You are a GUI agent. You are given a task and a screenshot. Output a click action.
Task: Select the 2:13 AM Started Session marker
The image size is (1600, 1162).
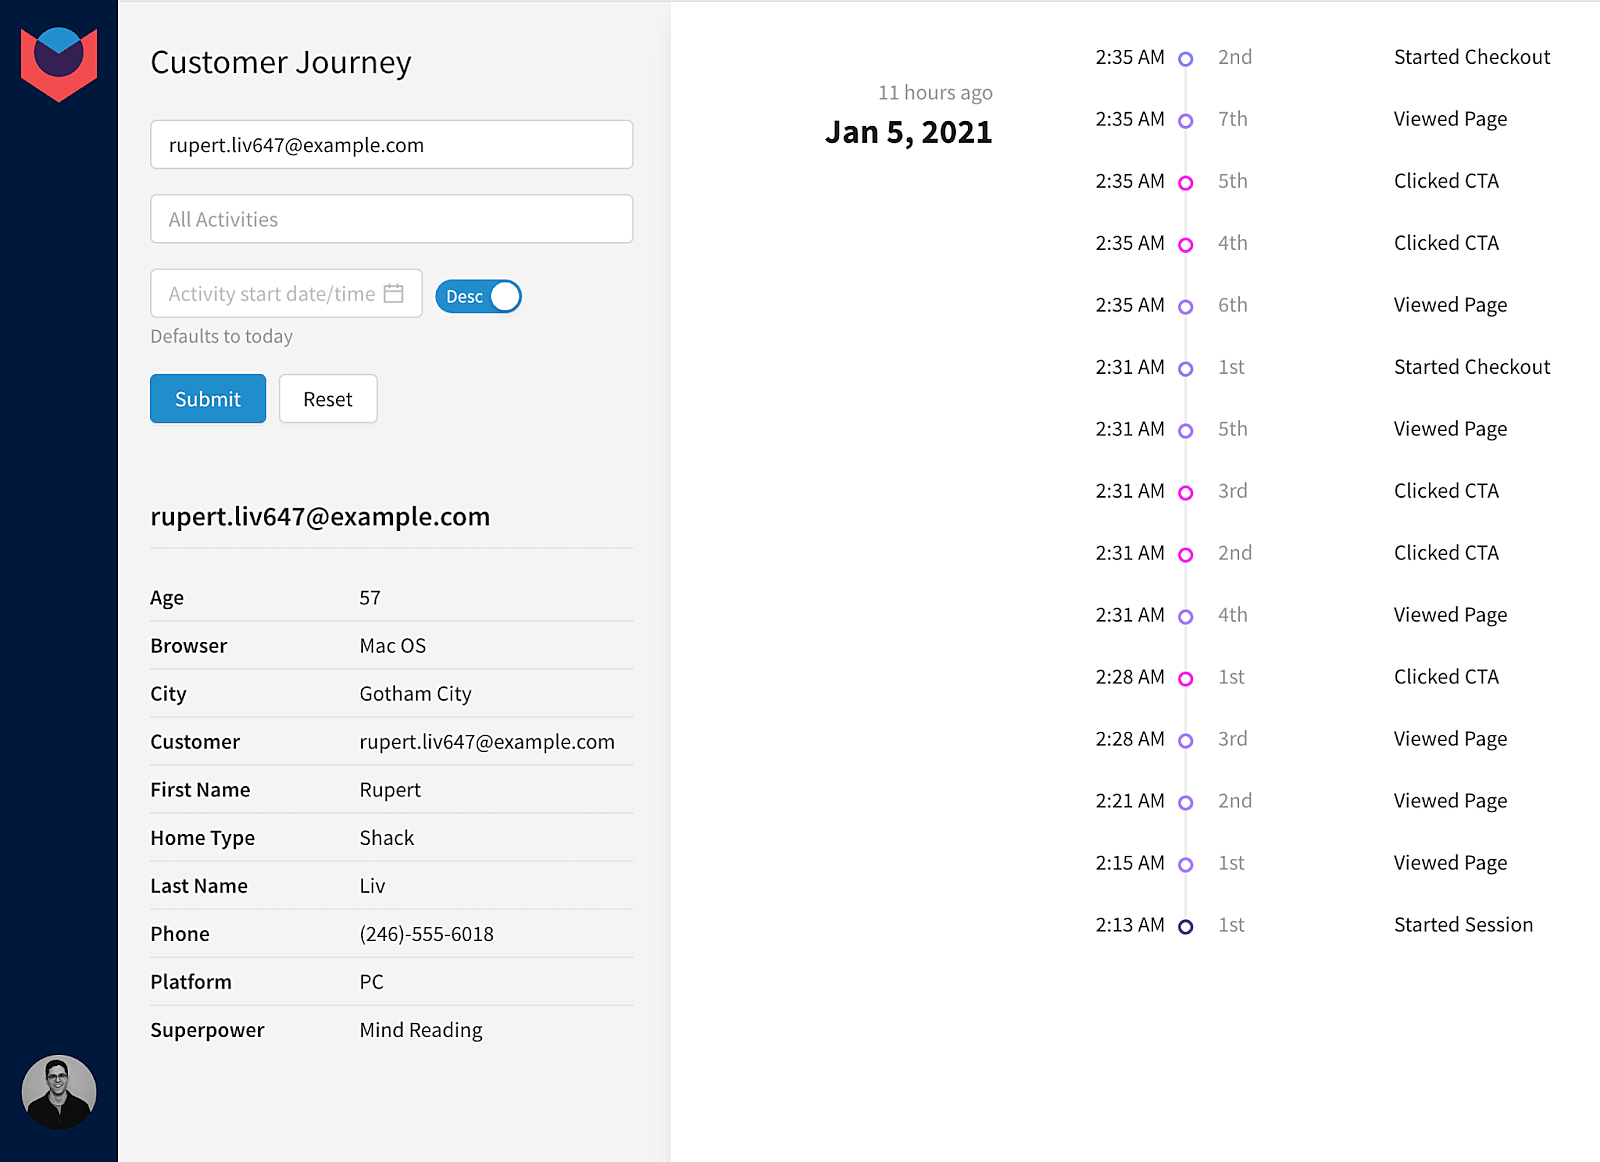pos(1186,927)
